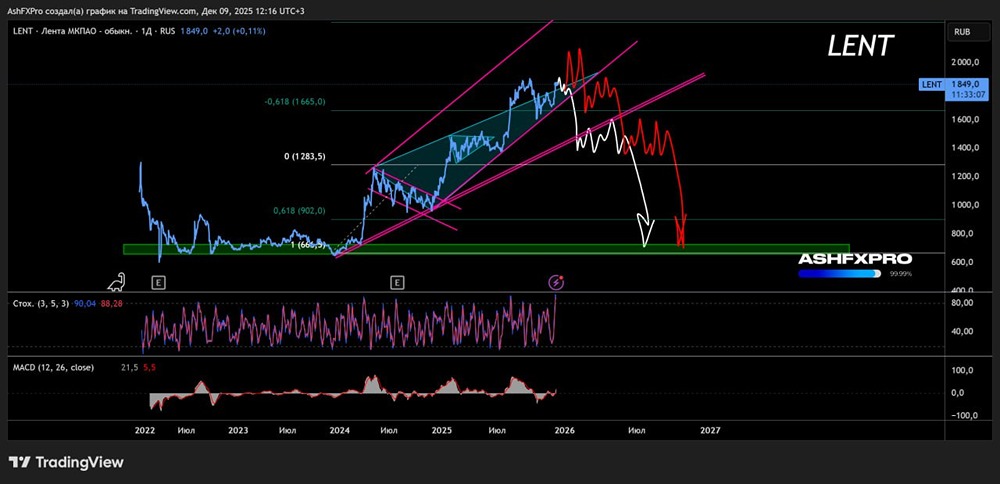Click the dinosaur icon on the chart timeline
This screenshot has height=484, width=1000.
click(118, 281)
